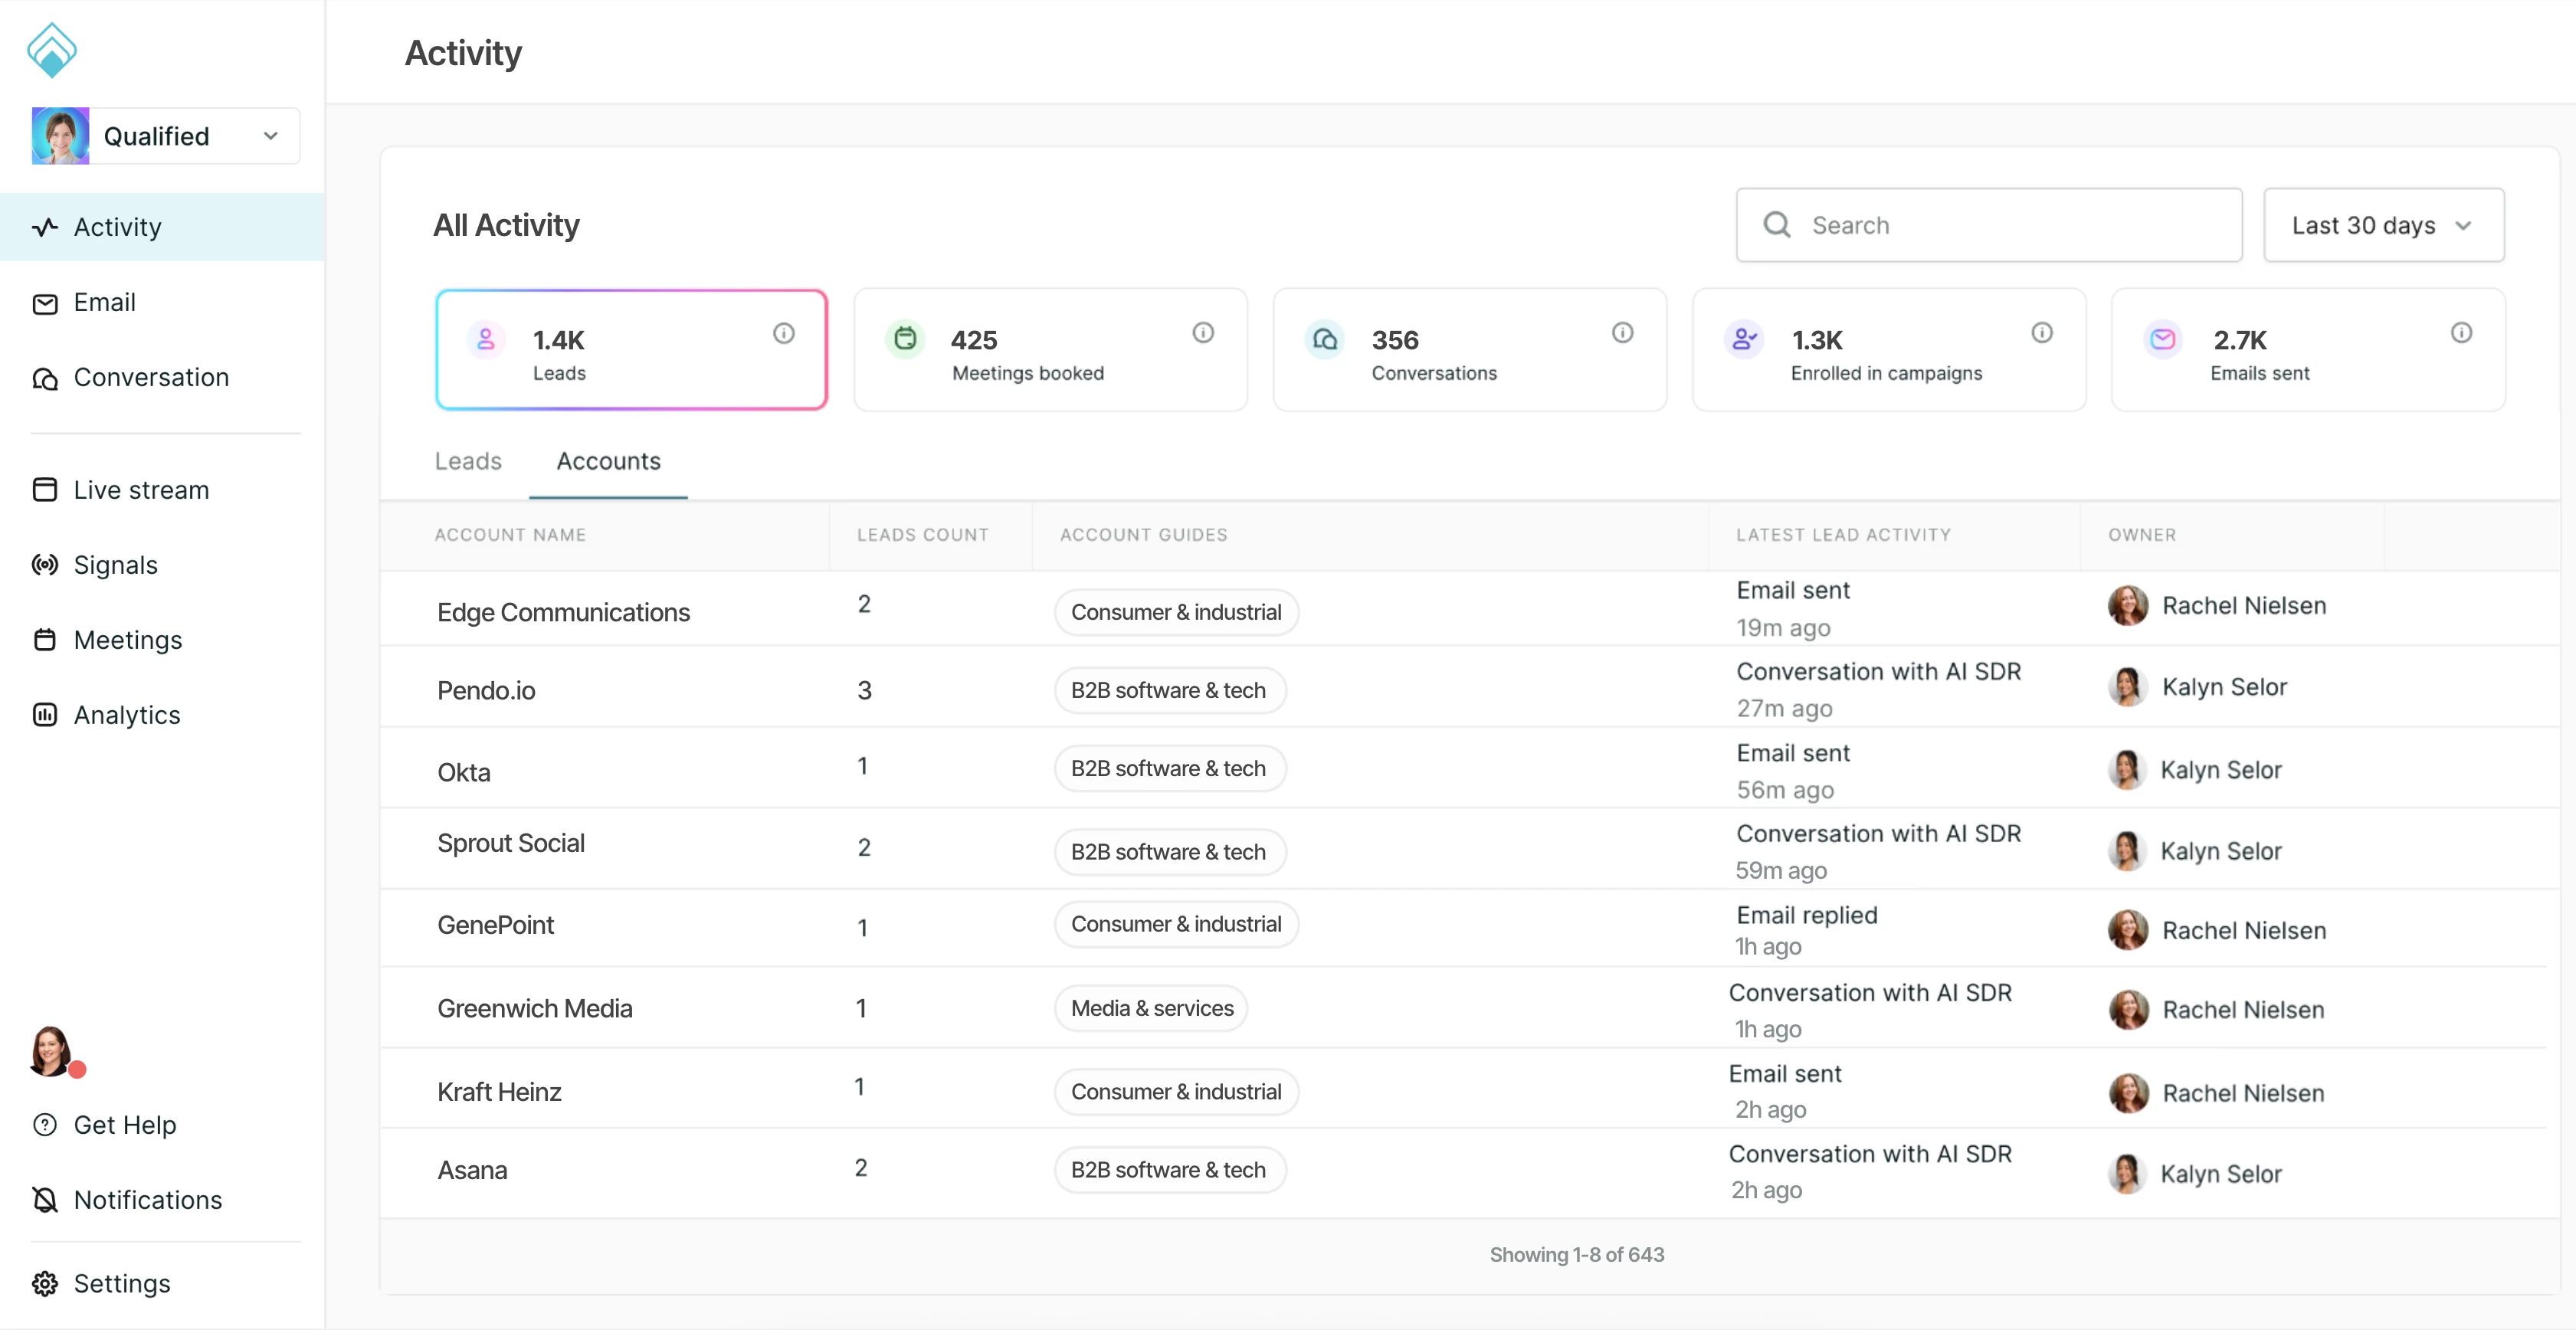
Task: Open Conversation in the sidebar
Action: (131, 377)
